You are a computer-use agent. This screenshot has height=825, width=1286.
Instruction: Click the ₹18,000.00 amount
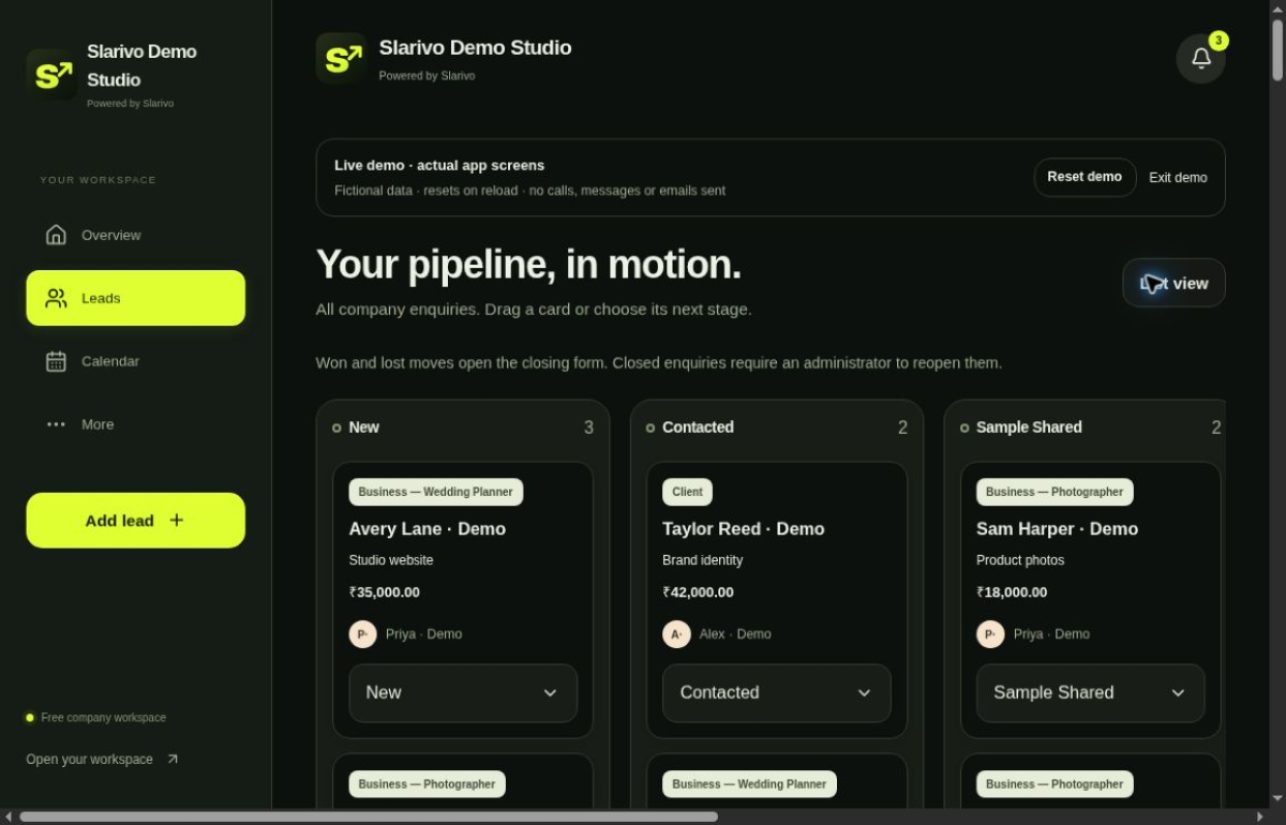point(1012,592)
